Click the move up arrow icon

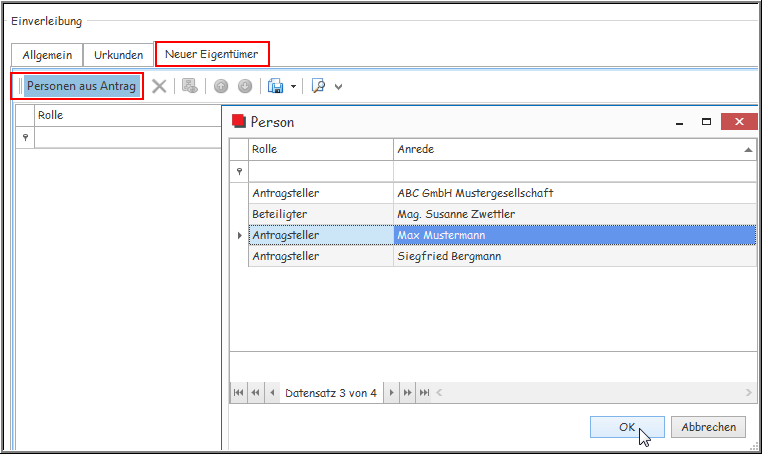pos(221,87)
